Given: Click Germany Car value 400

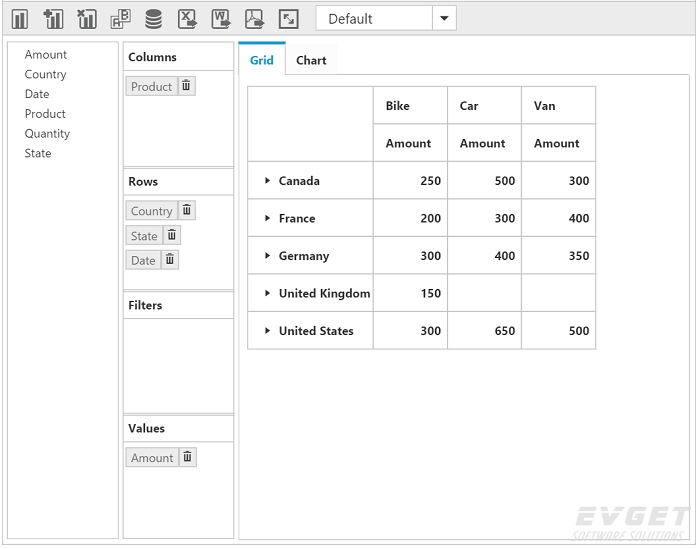Looking at the screenshot, I should coord(484,255).
